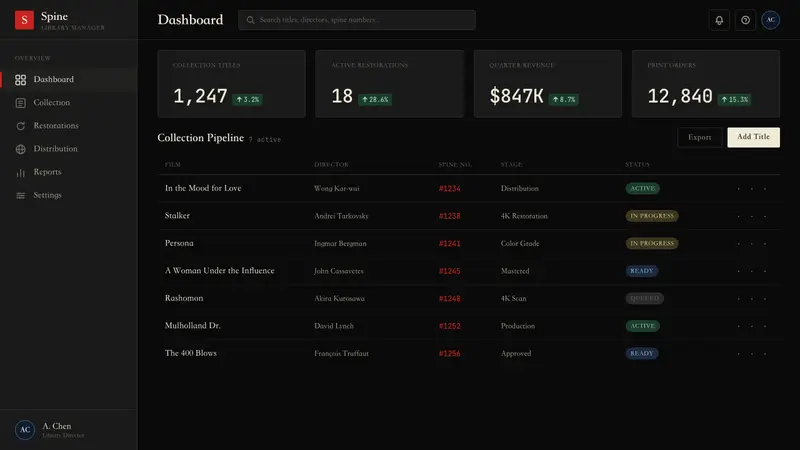Select the film title 'The 400 Blows'
The width and height of the screenshot is (800, 450).
point(190,353)
